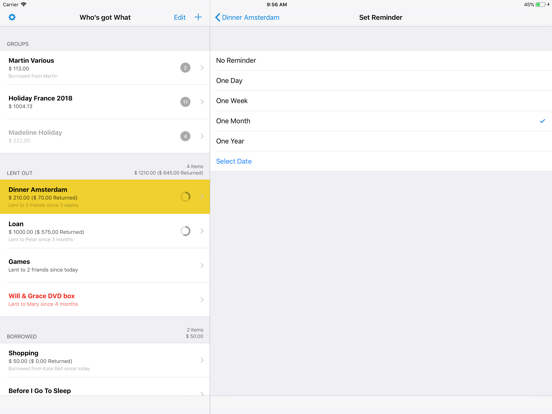The image size is (552, 414).
Task: Click the progress circle on Loan
Action: click(x=185, y=231)
